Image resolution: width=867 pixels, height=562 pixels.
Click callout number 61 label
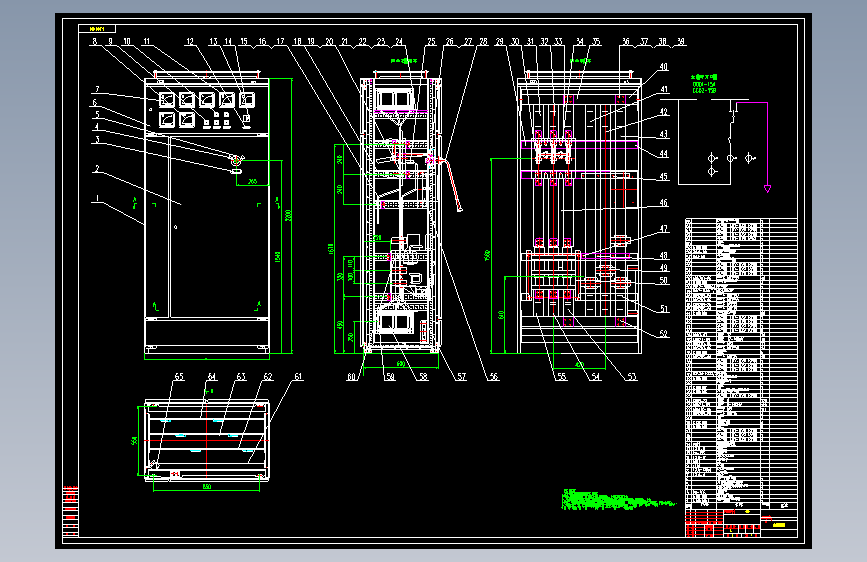[x=298, y=377]
